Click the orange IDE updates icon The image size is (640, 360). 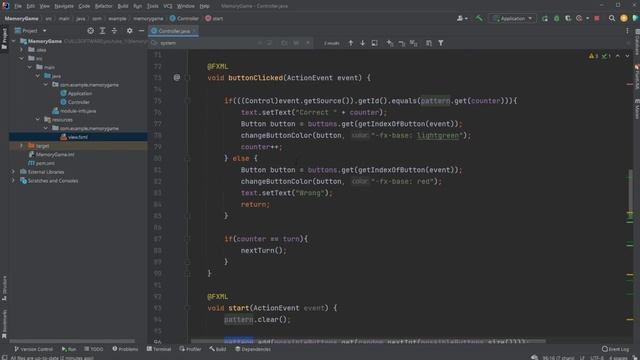pyautogui.click(x=624, y=18)
